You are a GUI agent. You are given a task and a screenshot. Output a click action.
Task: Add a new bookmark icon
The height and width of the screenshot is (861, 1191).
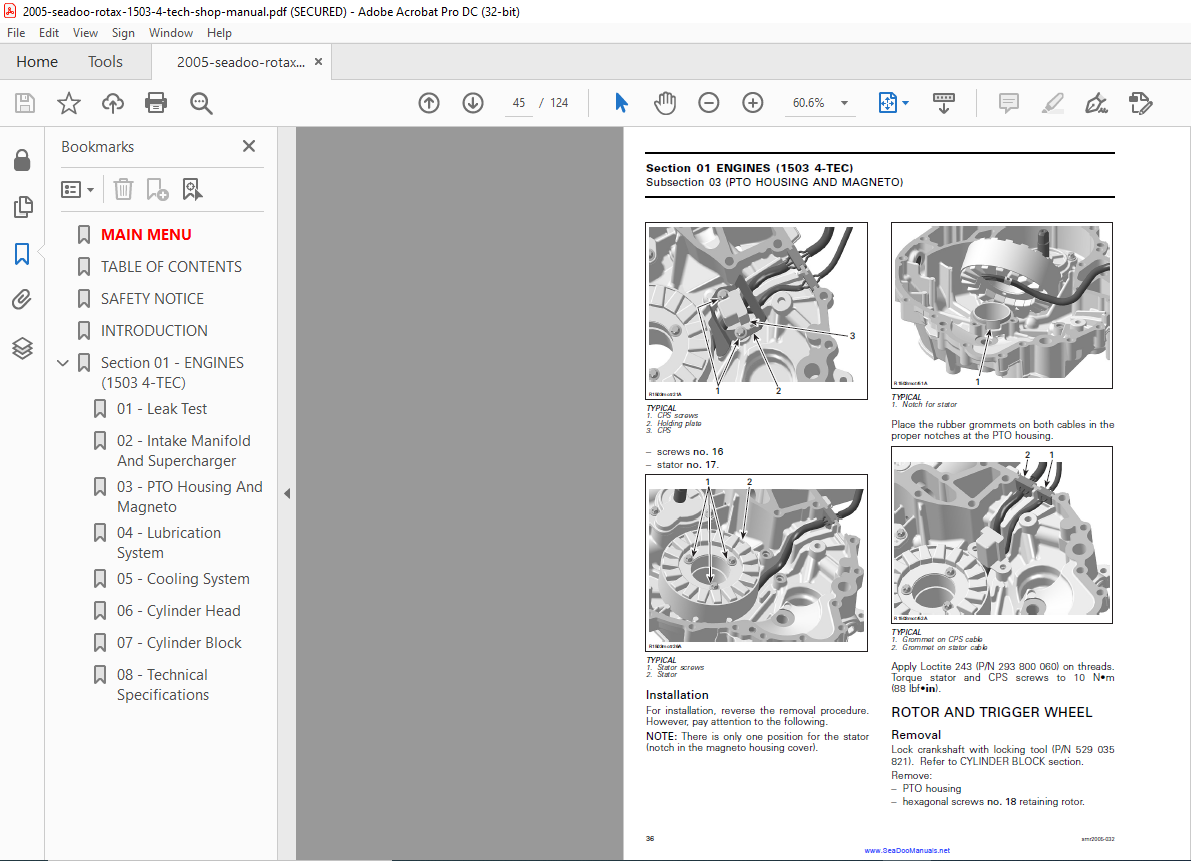(157, 189)
